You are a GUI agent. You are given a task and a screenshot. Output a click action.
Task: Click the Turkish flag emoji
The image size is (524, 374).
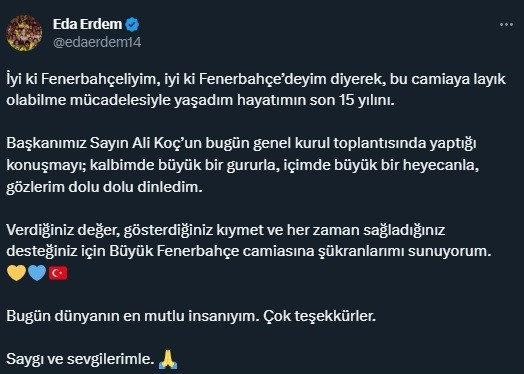58,273
